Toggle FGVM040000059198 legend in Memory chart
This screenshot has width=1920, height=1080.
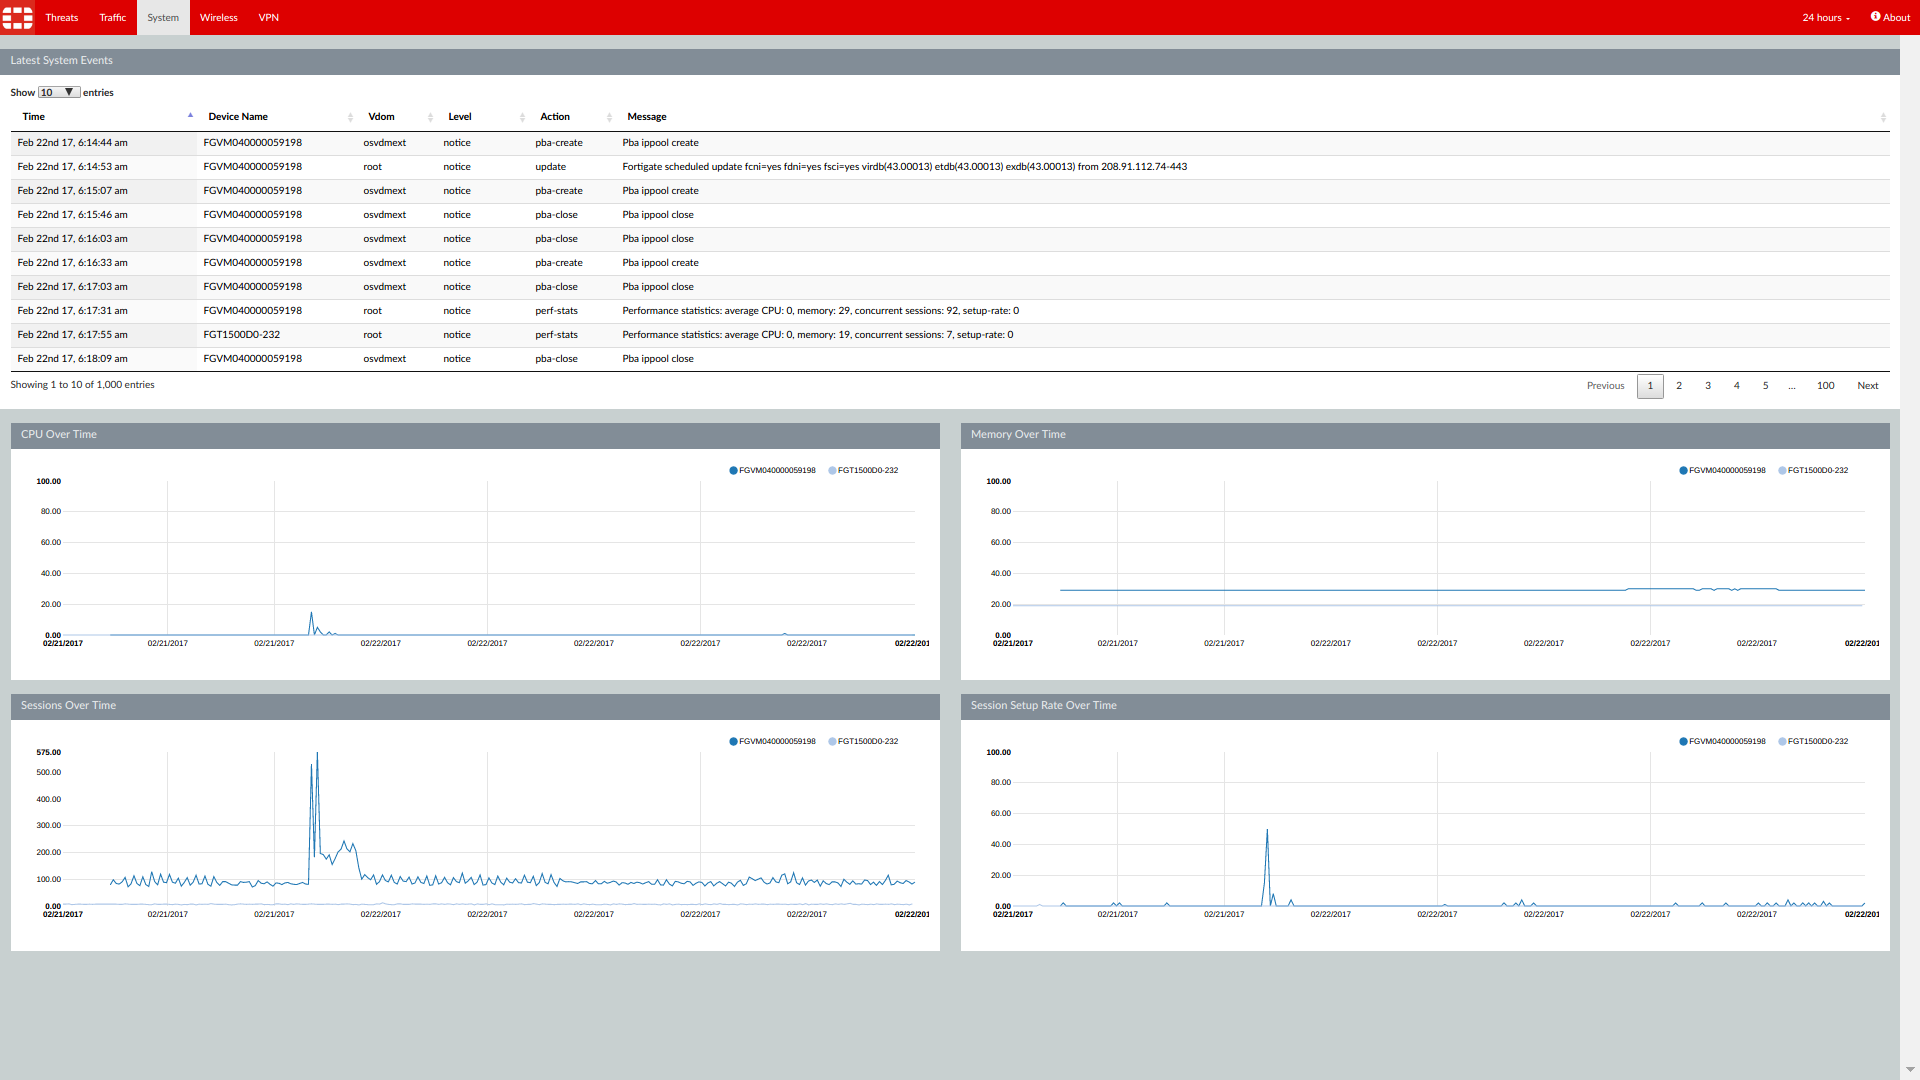coord(1722,470)
